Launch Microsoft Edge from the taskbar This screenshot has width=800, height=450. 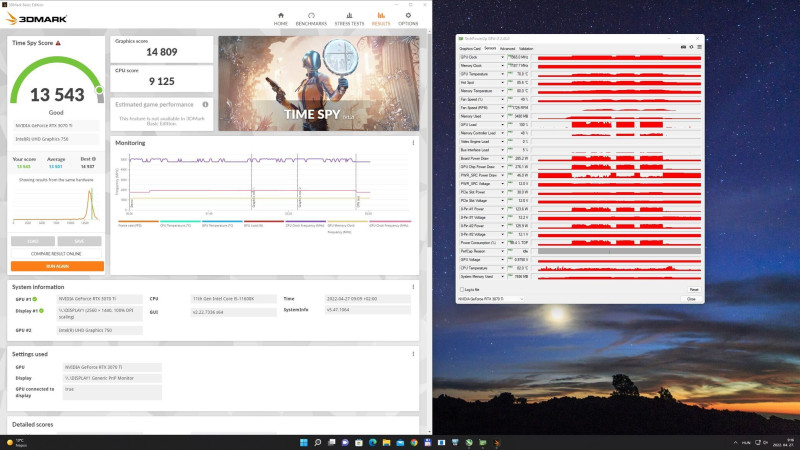(x=372, y=442)
